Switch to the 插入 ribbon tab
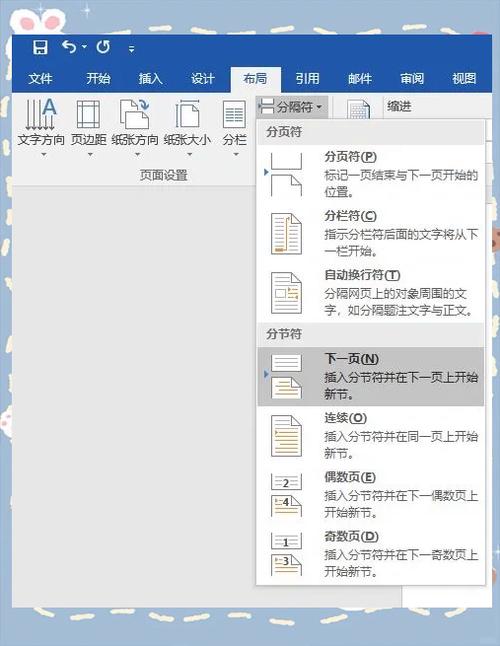The height and width of the screenshot is (646, 500). click(x=150, y=78)
